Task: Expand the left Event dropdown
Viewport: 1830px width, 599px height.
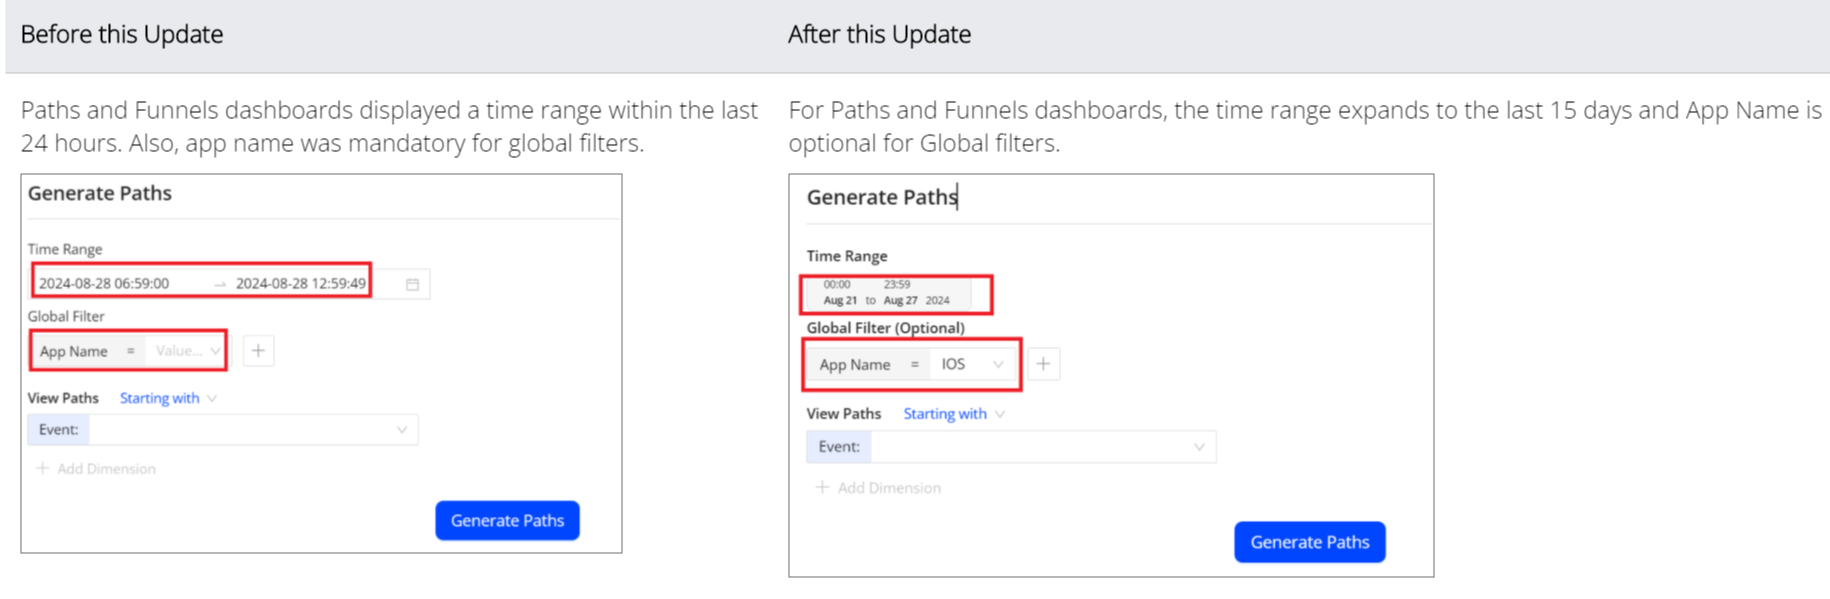Action: coord(401,430)
